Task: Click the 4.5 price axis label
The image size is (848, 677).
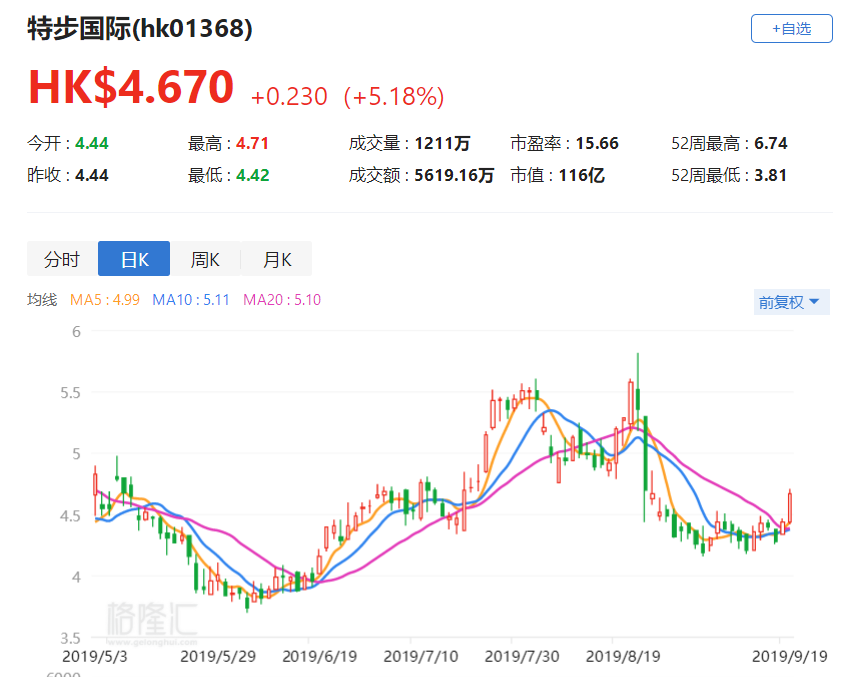Action: [70, 516]
